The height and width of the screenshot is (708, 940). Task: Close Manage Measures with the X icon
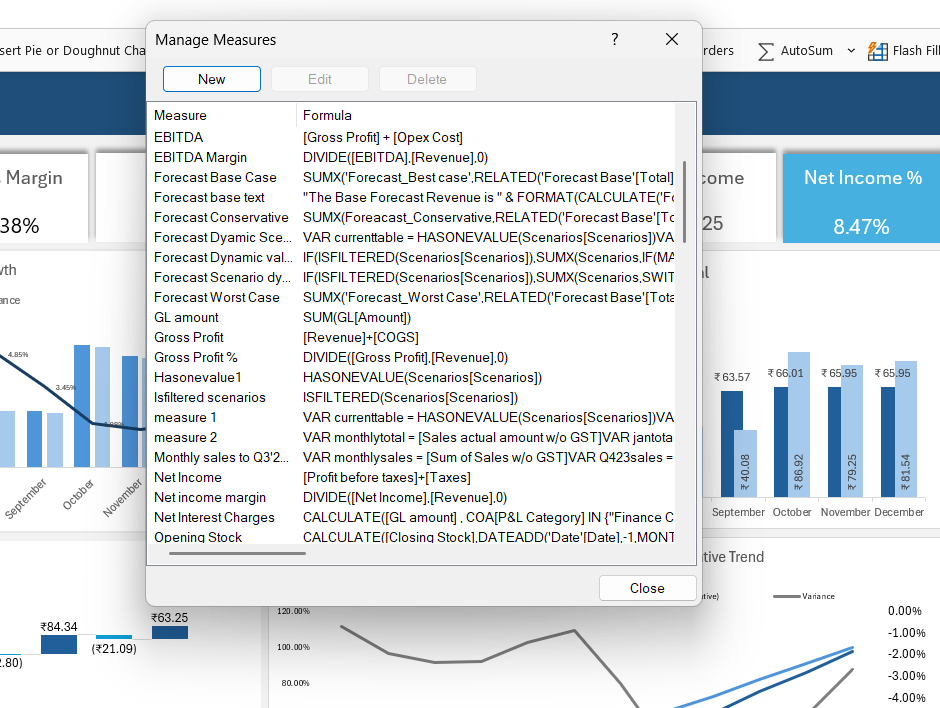(x=672, y=39)
